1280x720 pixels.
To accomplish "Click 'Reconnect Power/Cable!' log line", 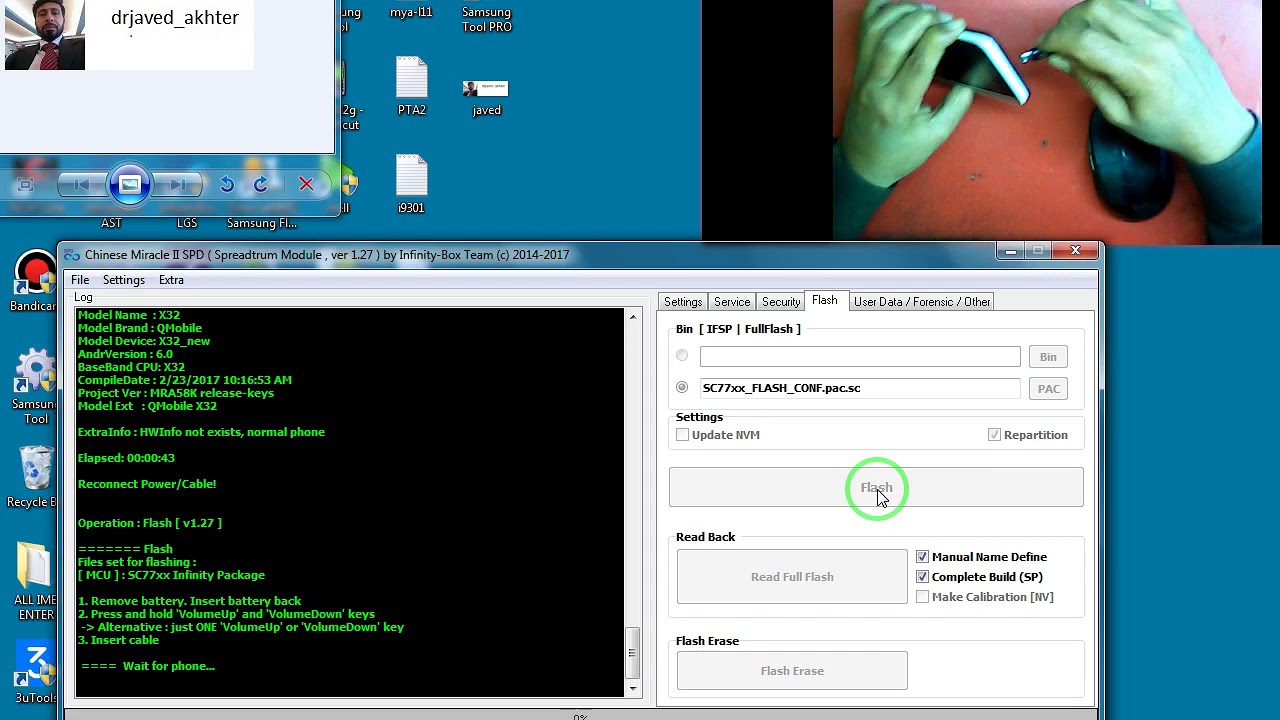I will [x=147, y=484].
